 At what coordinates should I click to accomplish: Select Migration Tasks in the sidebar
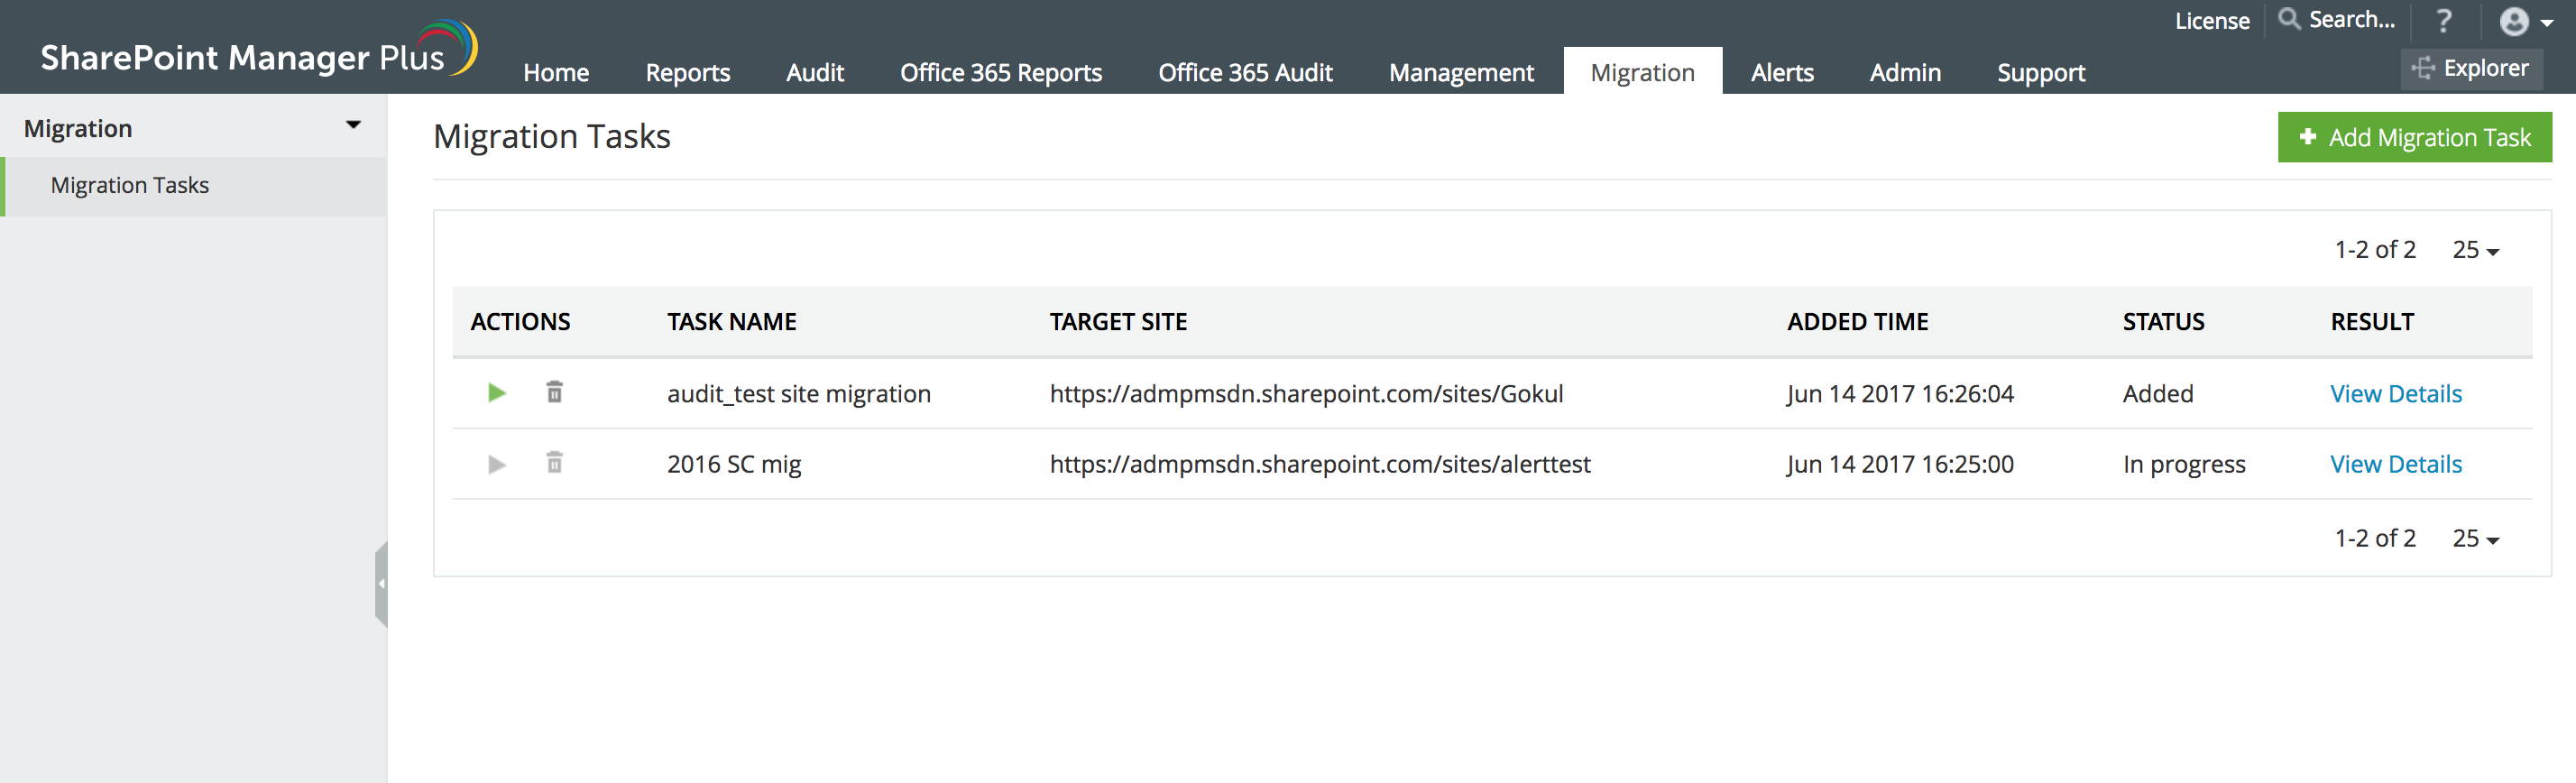point(130,186)
